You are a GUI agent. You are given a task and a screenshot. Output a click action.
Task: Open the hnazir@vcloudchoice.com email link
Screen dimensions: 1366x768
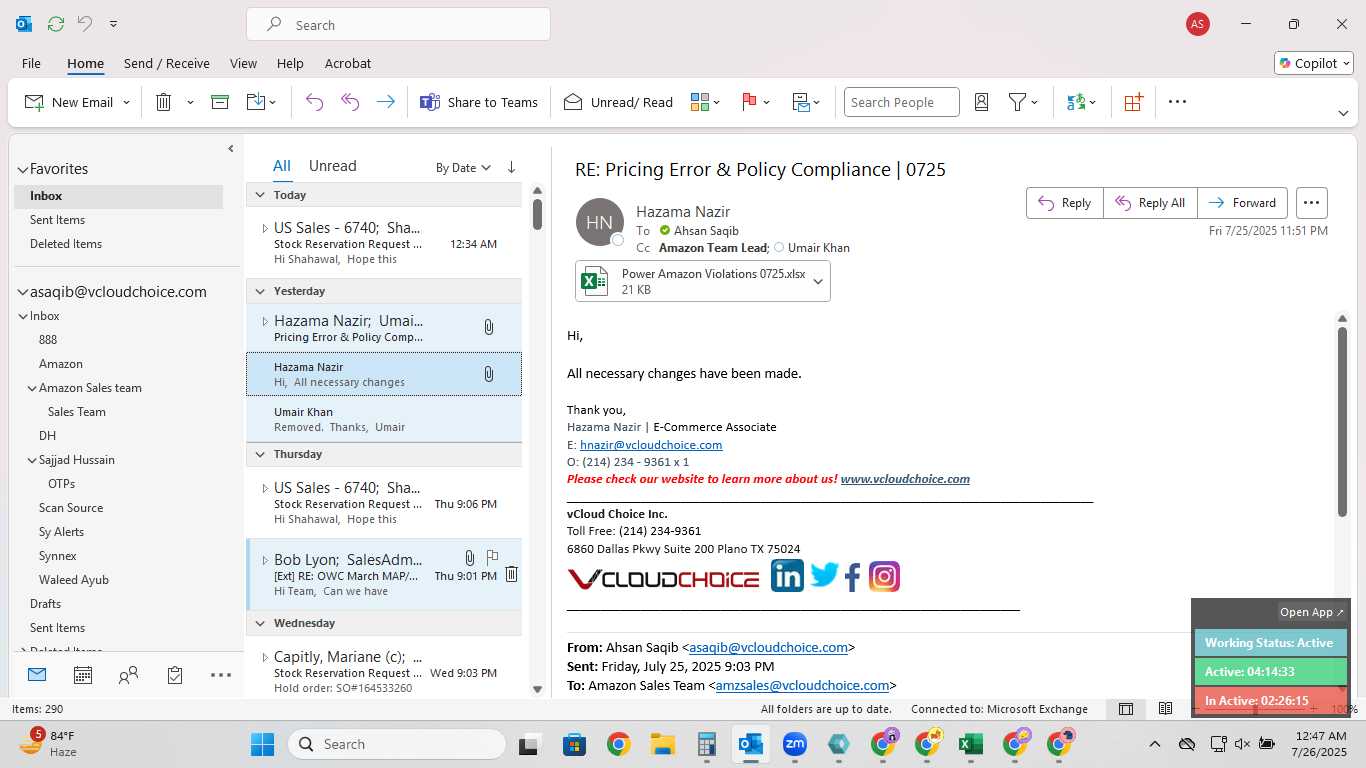pos(651,445)
